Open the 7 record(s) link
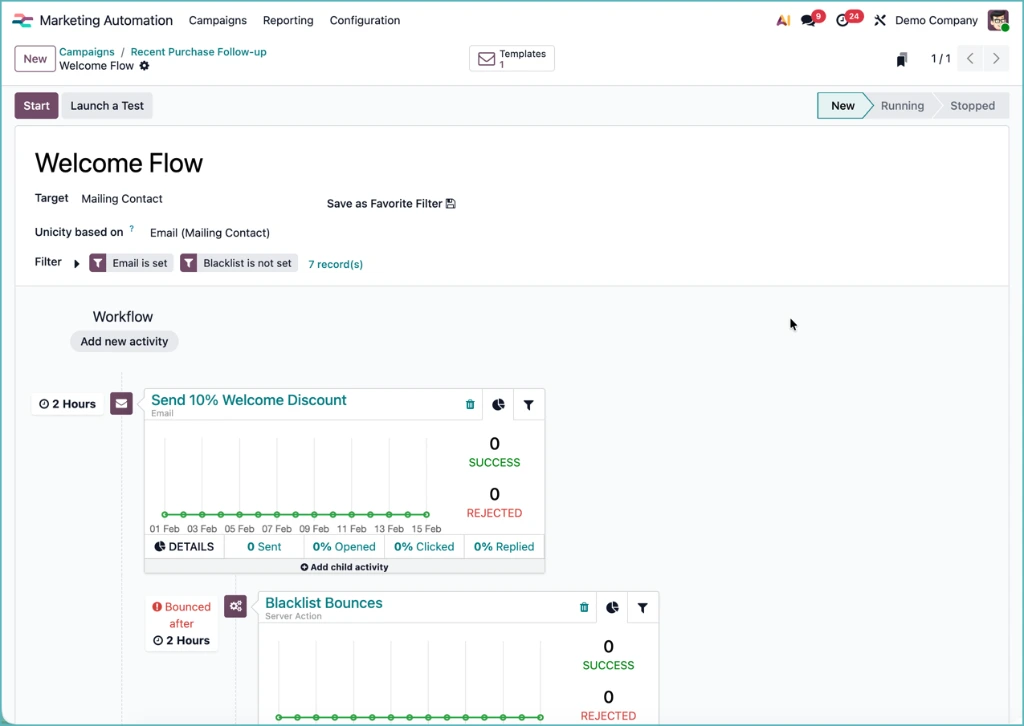1024x726 pixels. (335, 264)
